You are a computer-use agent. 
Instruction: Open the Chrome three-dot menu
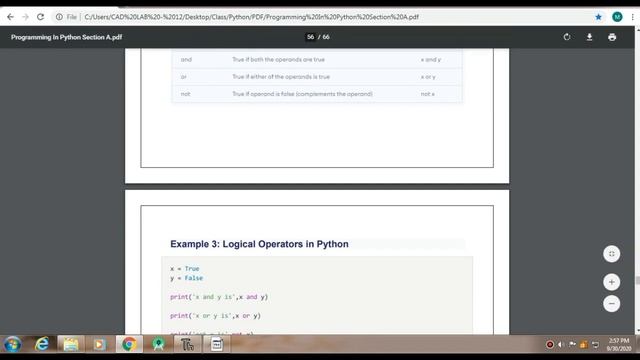click(x=633, y=17)
